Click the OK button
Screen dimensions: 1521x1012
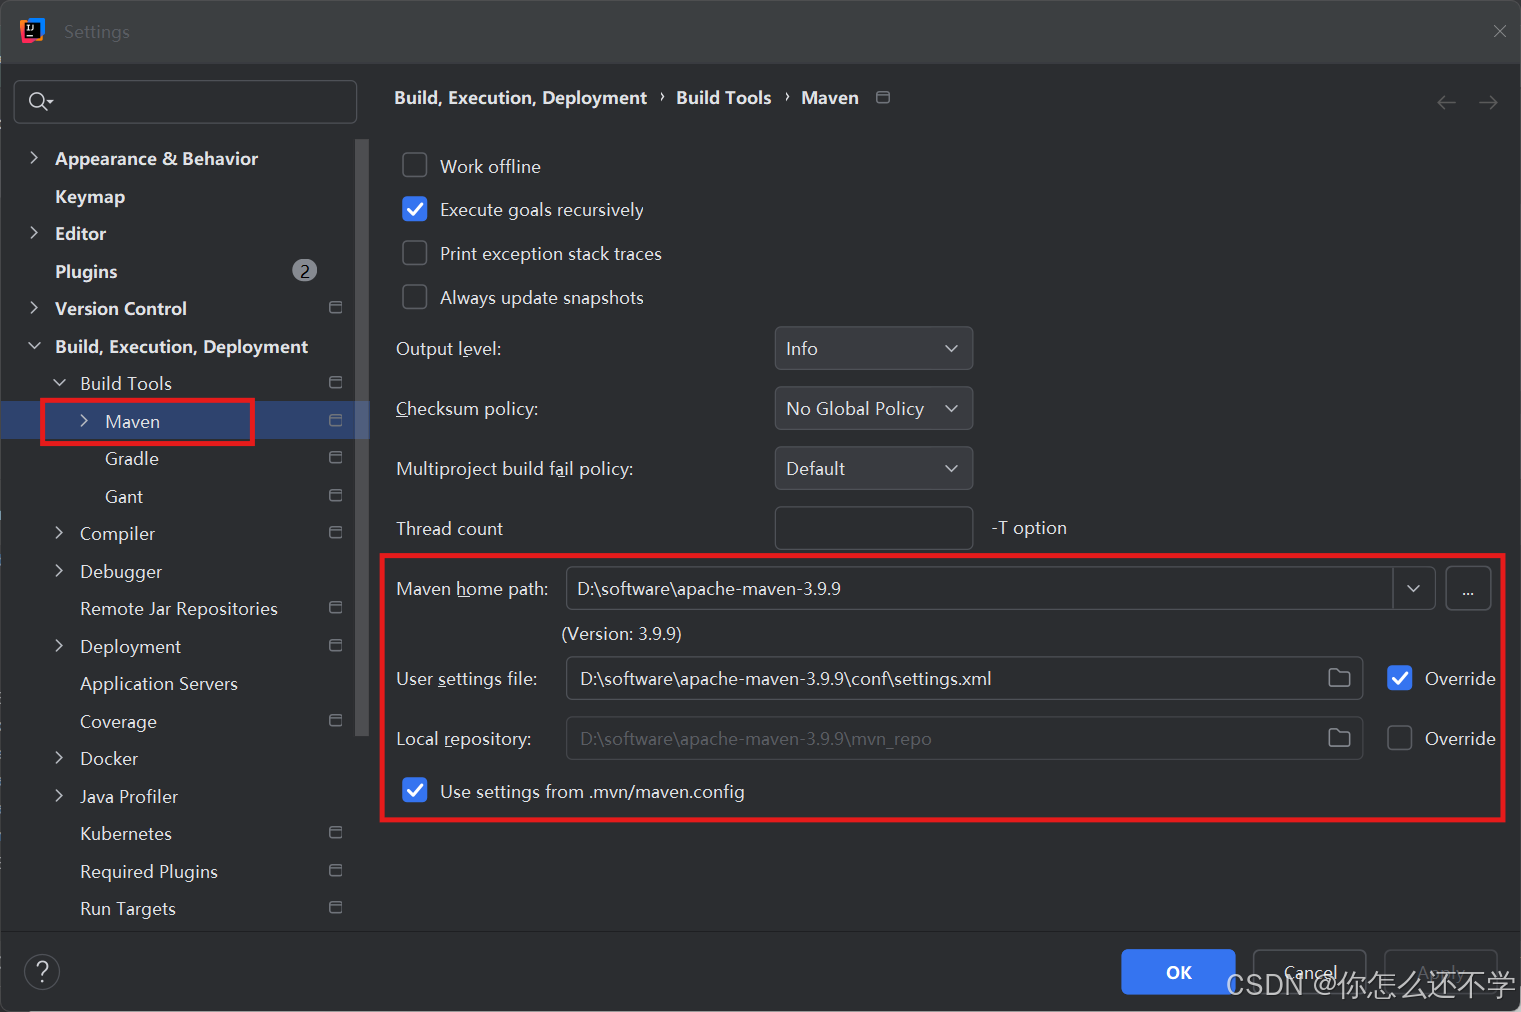pos(1178,972)
